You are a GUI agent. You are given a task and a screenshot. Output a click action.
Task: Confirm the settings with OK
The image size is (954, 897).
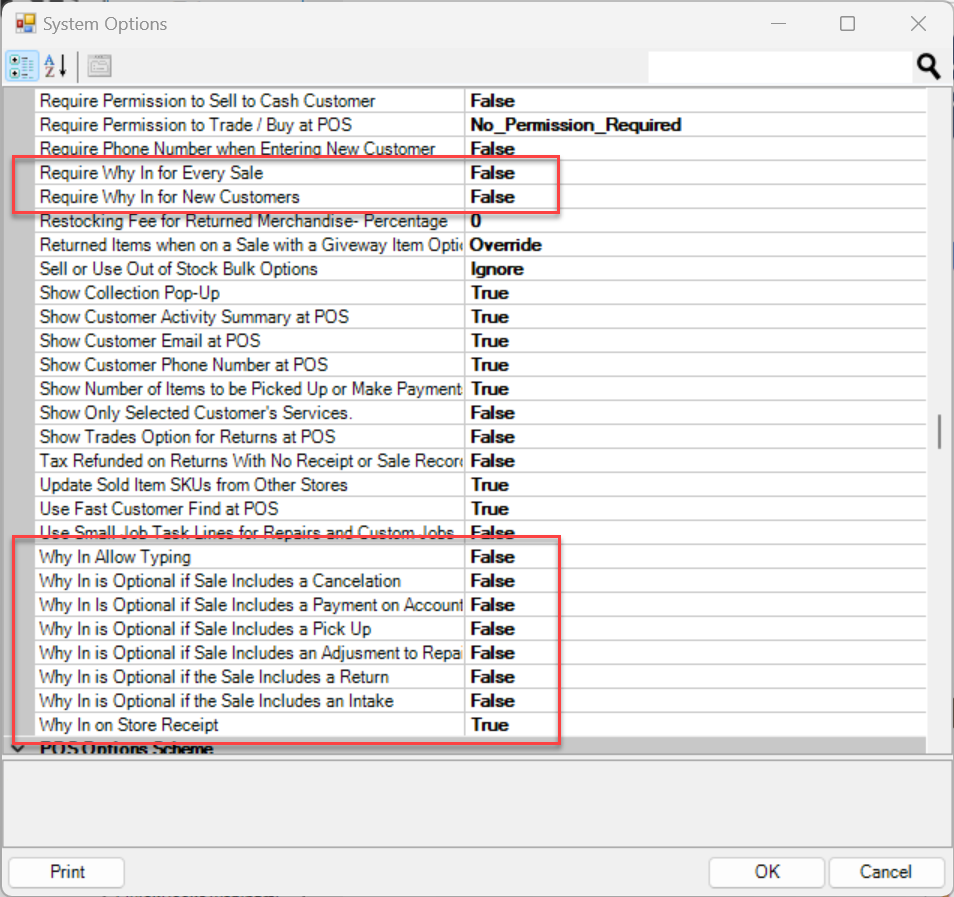(767, 872)
